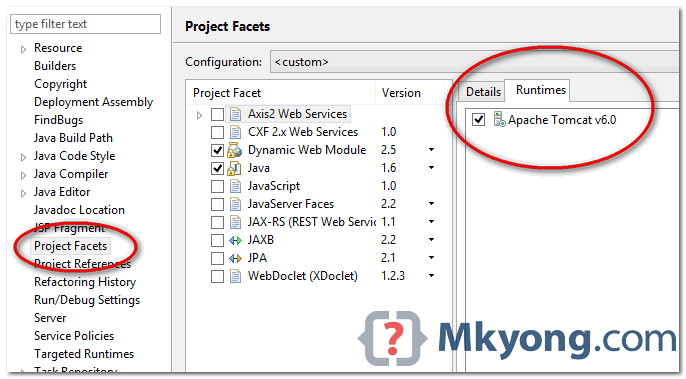Select Copyright in the properties tree
Image resolution: width=686 pixels, height=379 pixels.
pyautogui.click(x=60, y=84)
